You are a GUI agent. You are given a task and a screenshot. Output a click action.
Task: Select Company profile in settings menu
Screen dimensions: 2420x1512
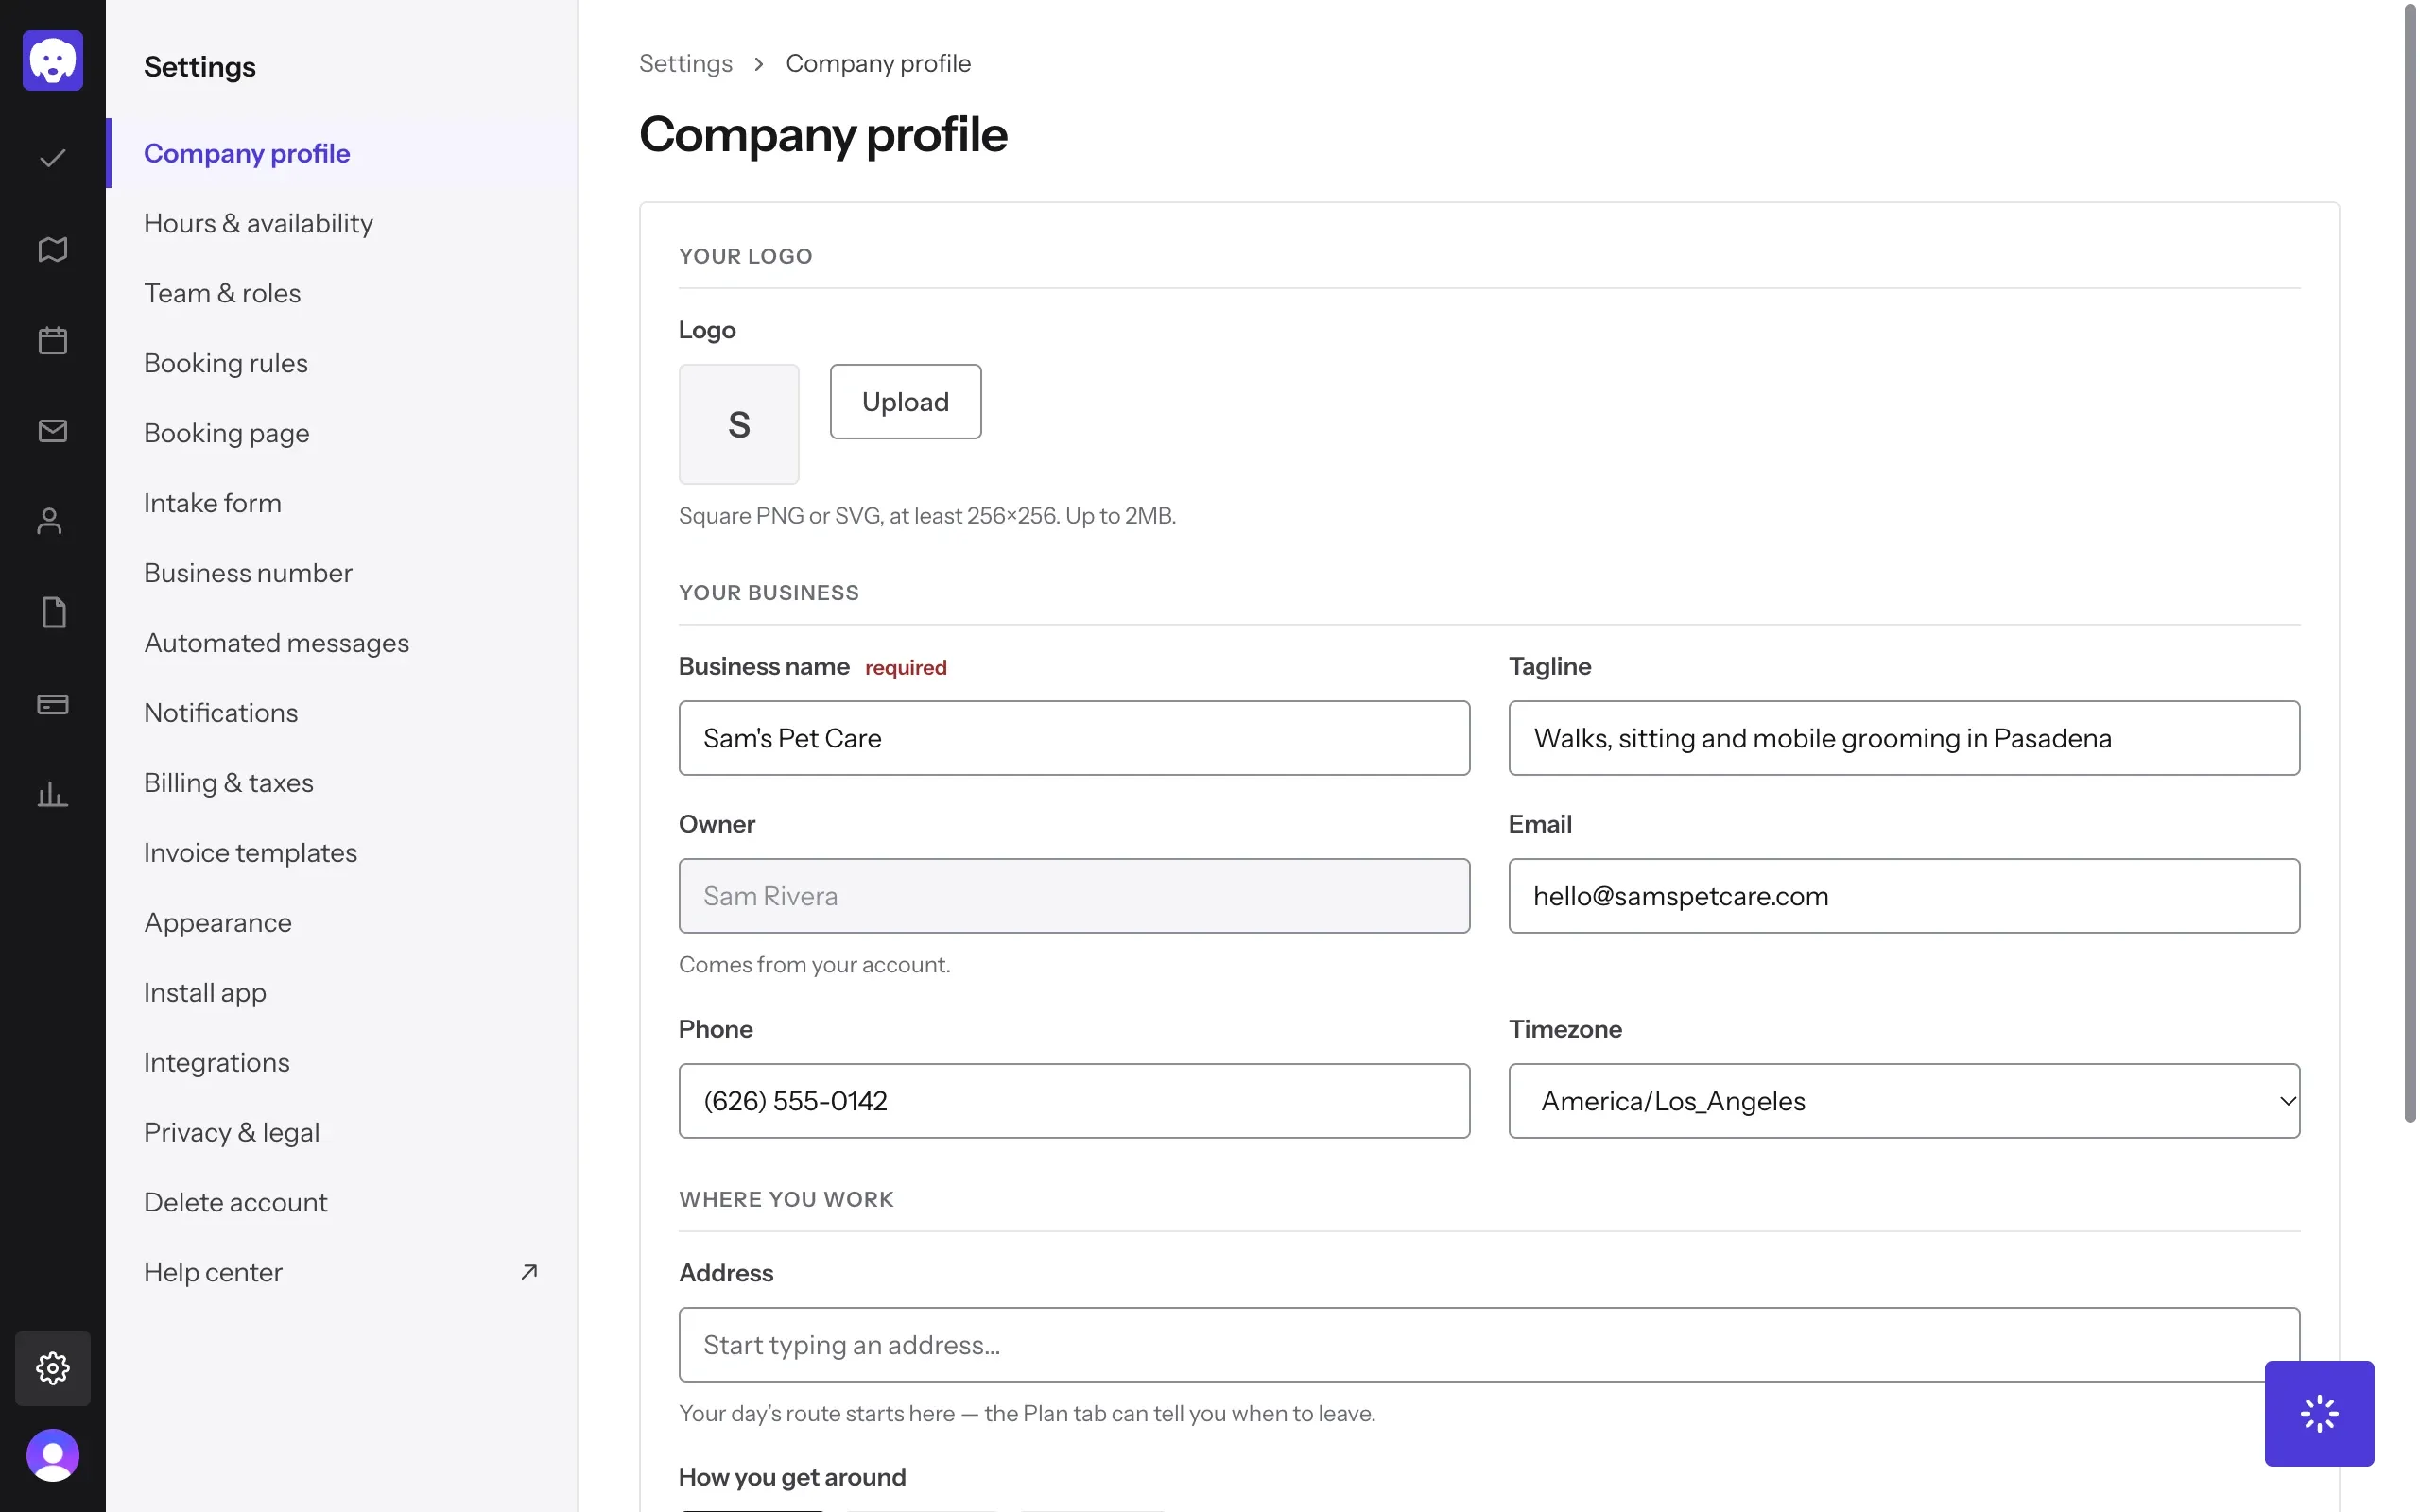coord(342,153)
